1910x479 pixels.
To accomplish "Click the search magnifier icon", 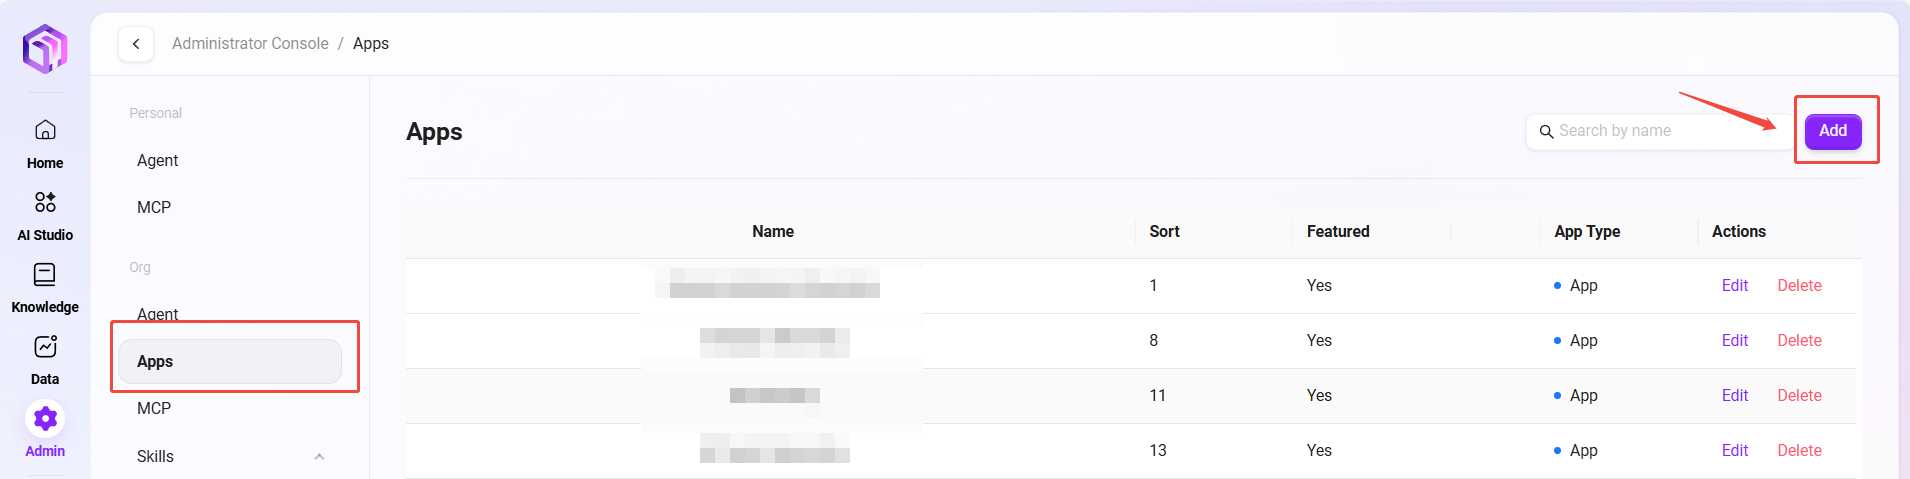I will (x=1546, y=132).
